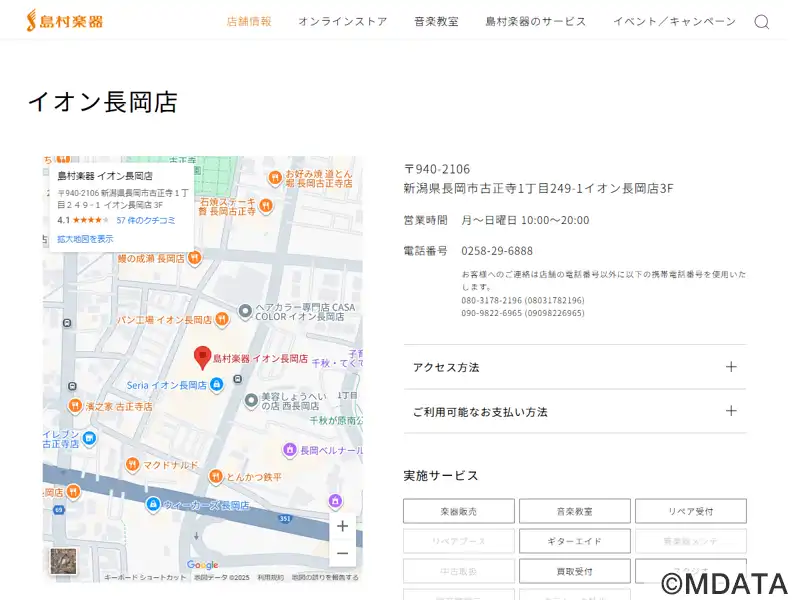Select the ヘアカラー専門店 CASA COLOR marker
Viewport: 800px width, 600px height.
click(245, 311)
